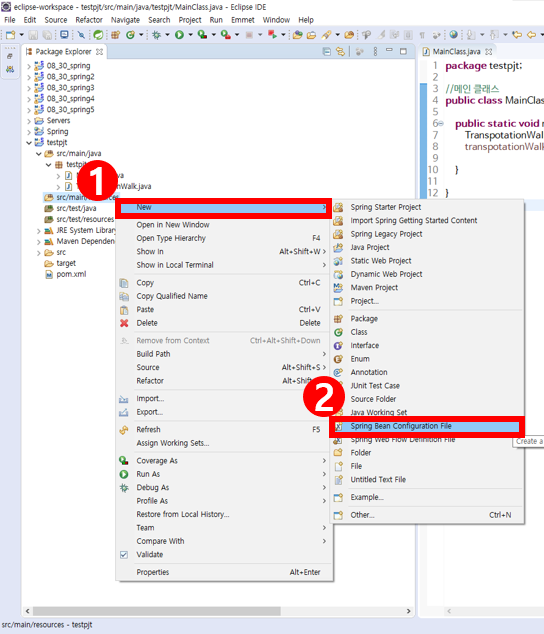
Task: Select src/test/java source folder
Action: (x=76, y=209)
